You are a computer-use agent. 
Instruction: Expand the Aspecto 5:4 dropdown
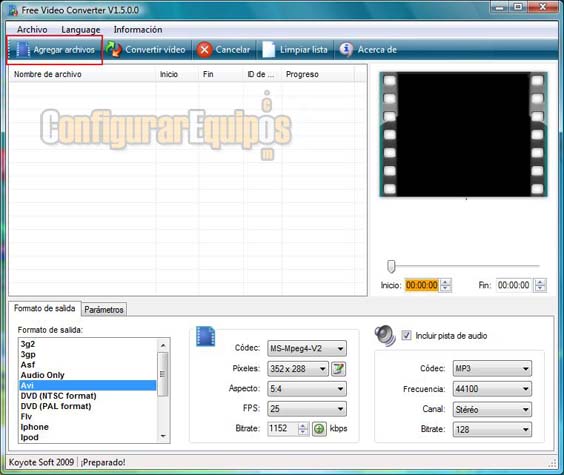[x=307, y=389]
